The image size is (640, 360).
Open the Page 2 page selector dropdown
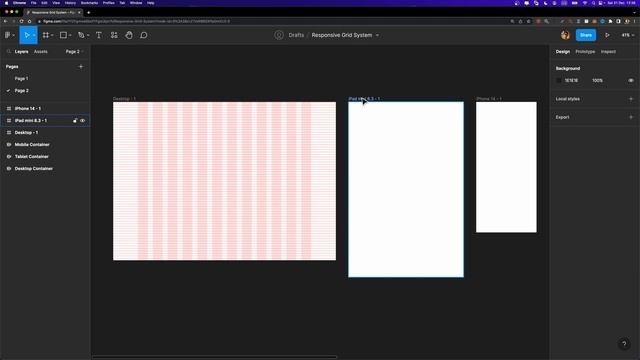74,52
